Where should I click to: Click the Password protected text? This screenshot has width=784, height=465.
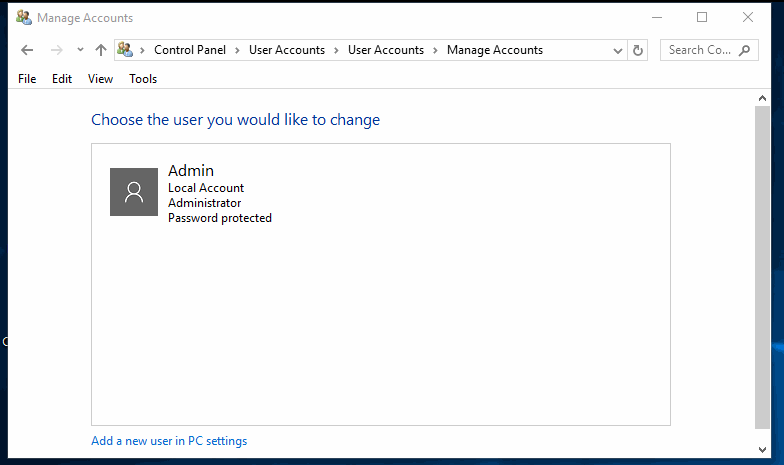tap(220, 218)
